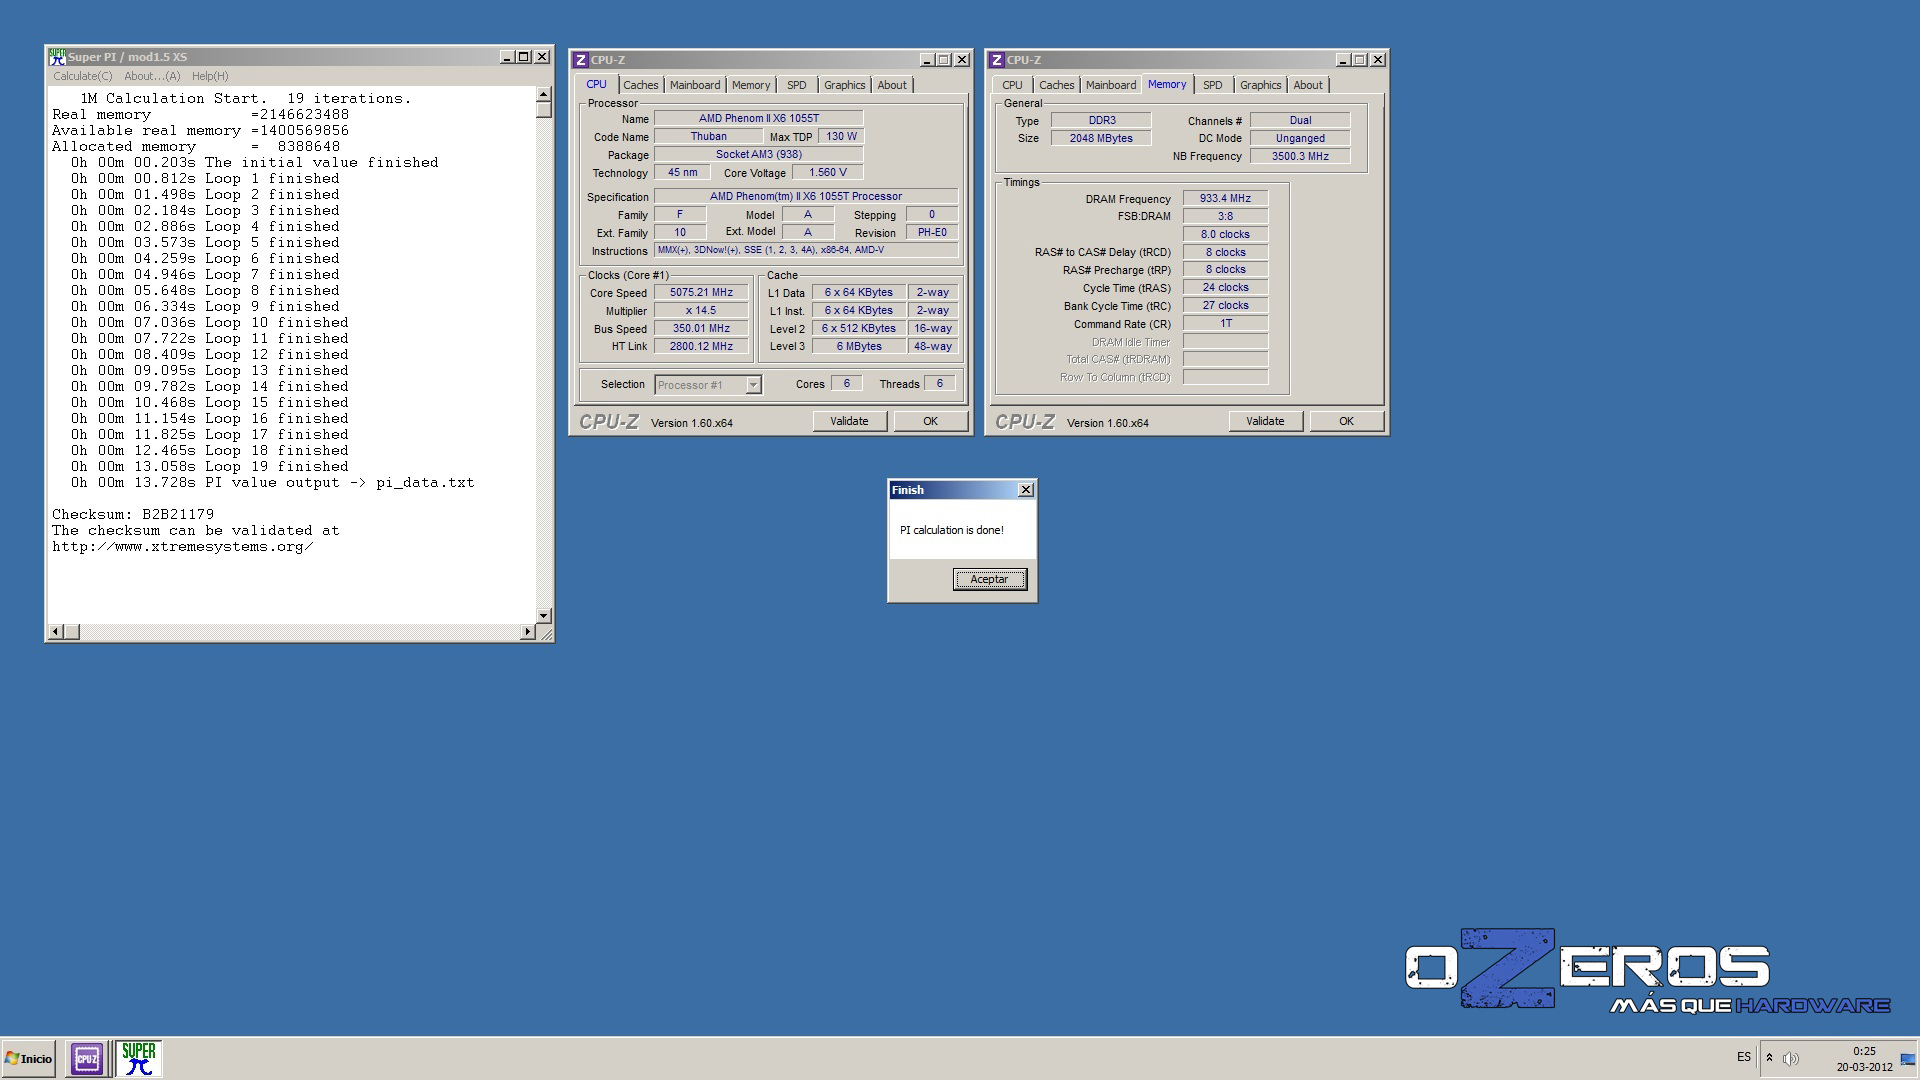Switch to CPU tab in right CPU-Z
This screenshot has height=1080, width=1920.
(x=1012, y=85)
